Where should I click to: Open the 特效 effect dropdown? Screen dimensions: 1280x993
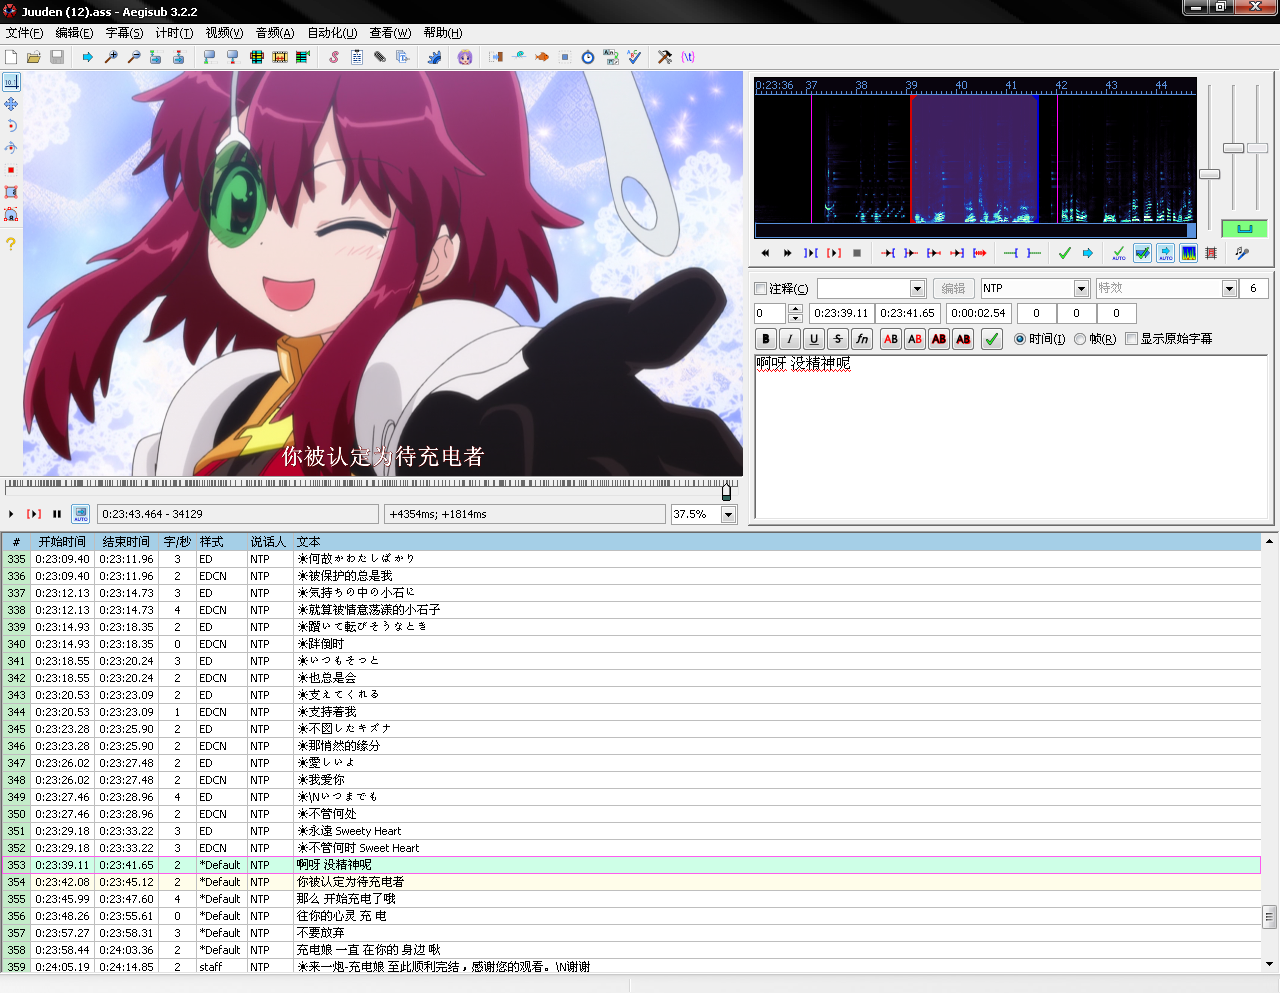[x=1230, y=288]
